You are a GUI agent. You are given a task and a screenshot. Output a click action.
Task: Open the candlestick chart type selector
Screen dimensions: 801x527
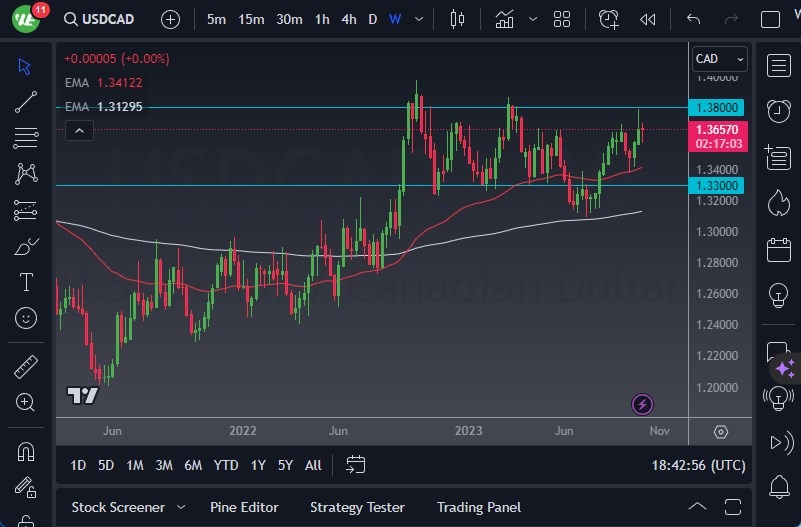[457, 19]
